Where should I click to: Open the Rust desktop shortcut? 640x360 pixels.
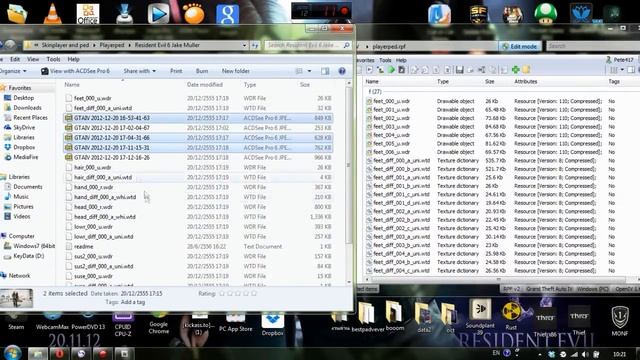pyautogui.click(x=511, y=316)
